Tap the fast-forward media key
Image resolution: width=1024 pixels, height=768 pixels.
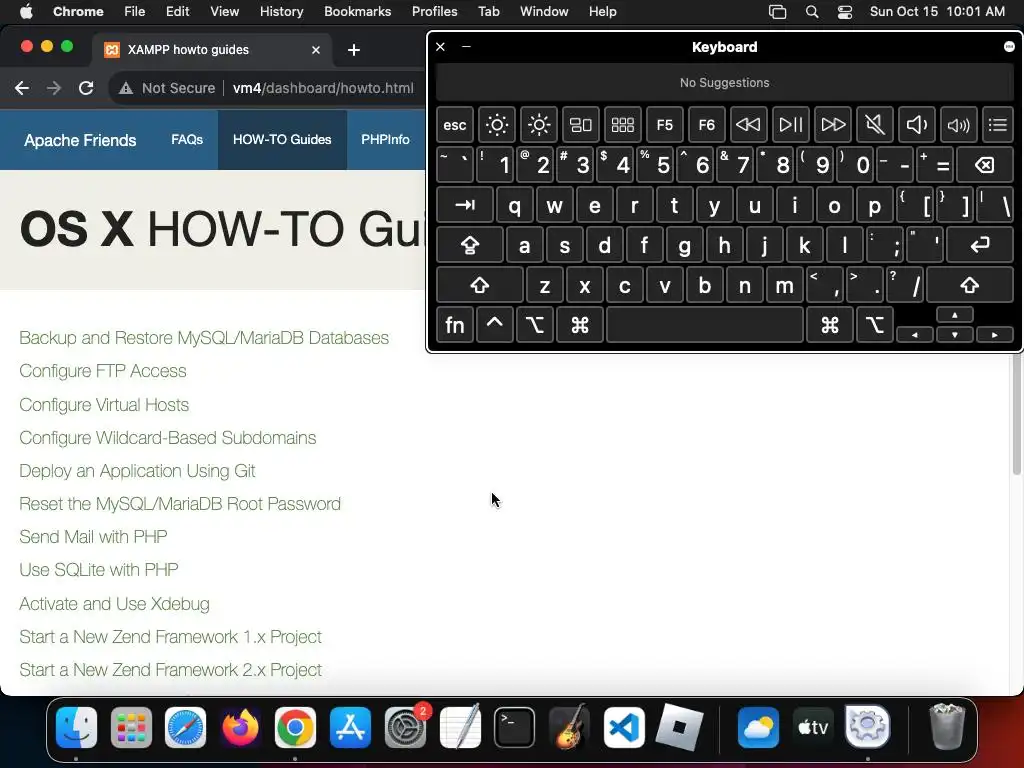[833, 125]
